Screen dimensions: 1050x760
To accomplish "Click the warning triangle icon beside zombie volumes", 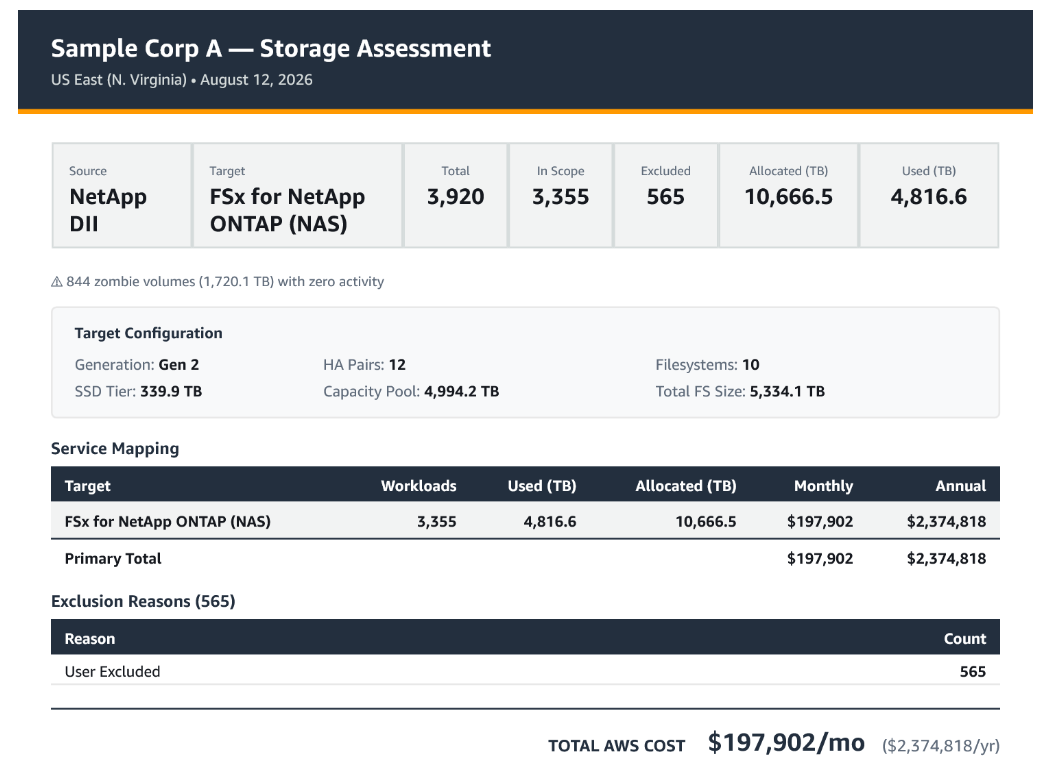I will tap(57, 282).
